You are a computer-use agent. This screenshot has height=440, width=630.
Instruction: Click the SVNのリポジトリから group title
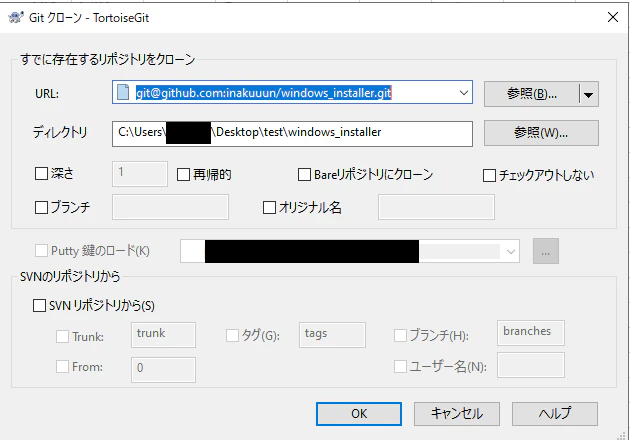tap(70, 276)
